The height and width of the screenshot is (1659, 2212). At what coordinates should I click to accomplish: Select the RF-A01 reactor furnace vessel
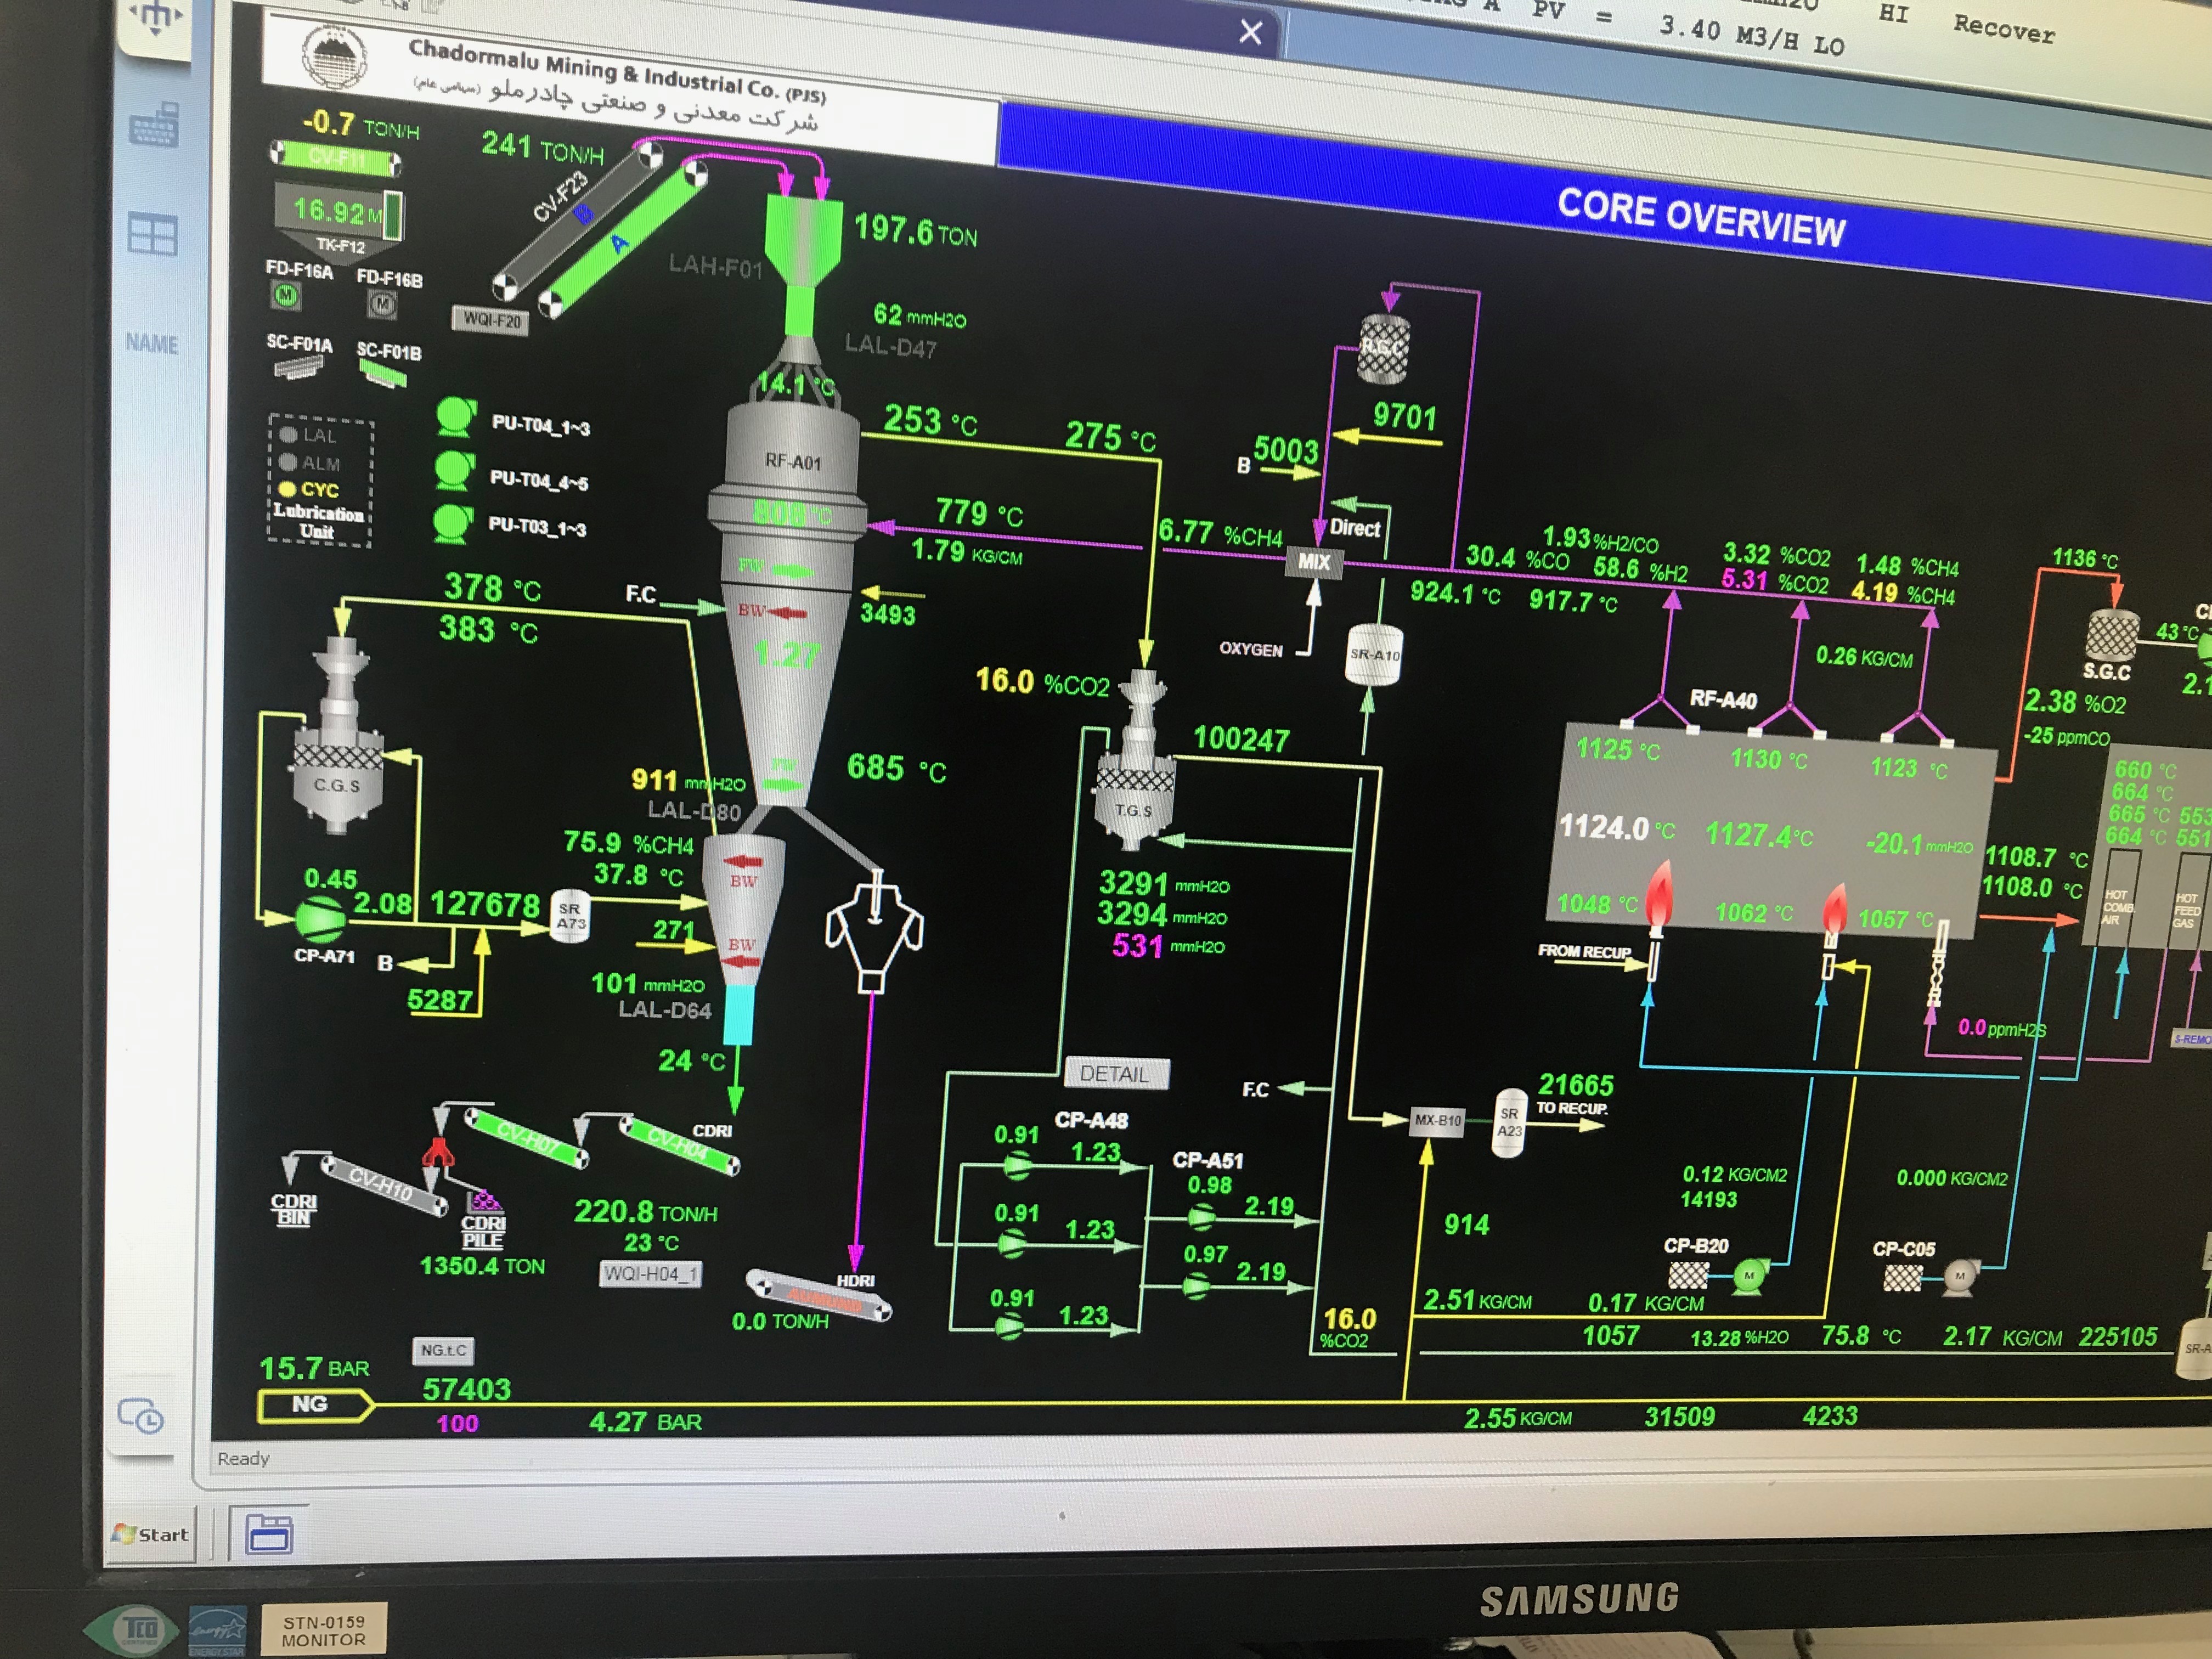792,462
